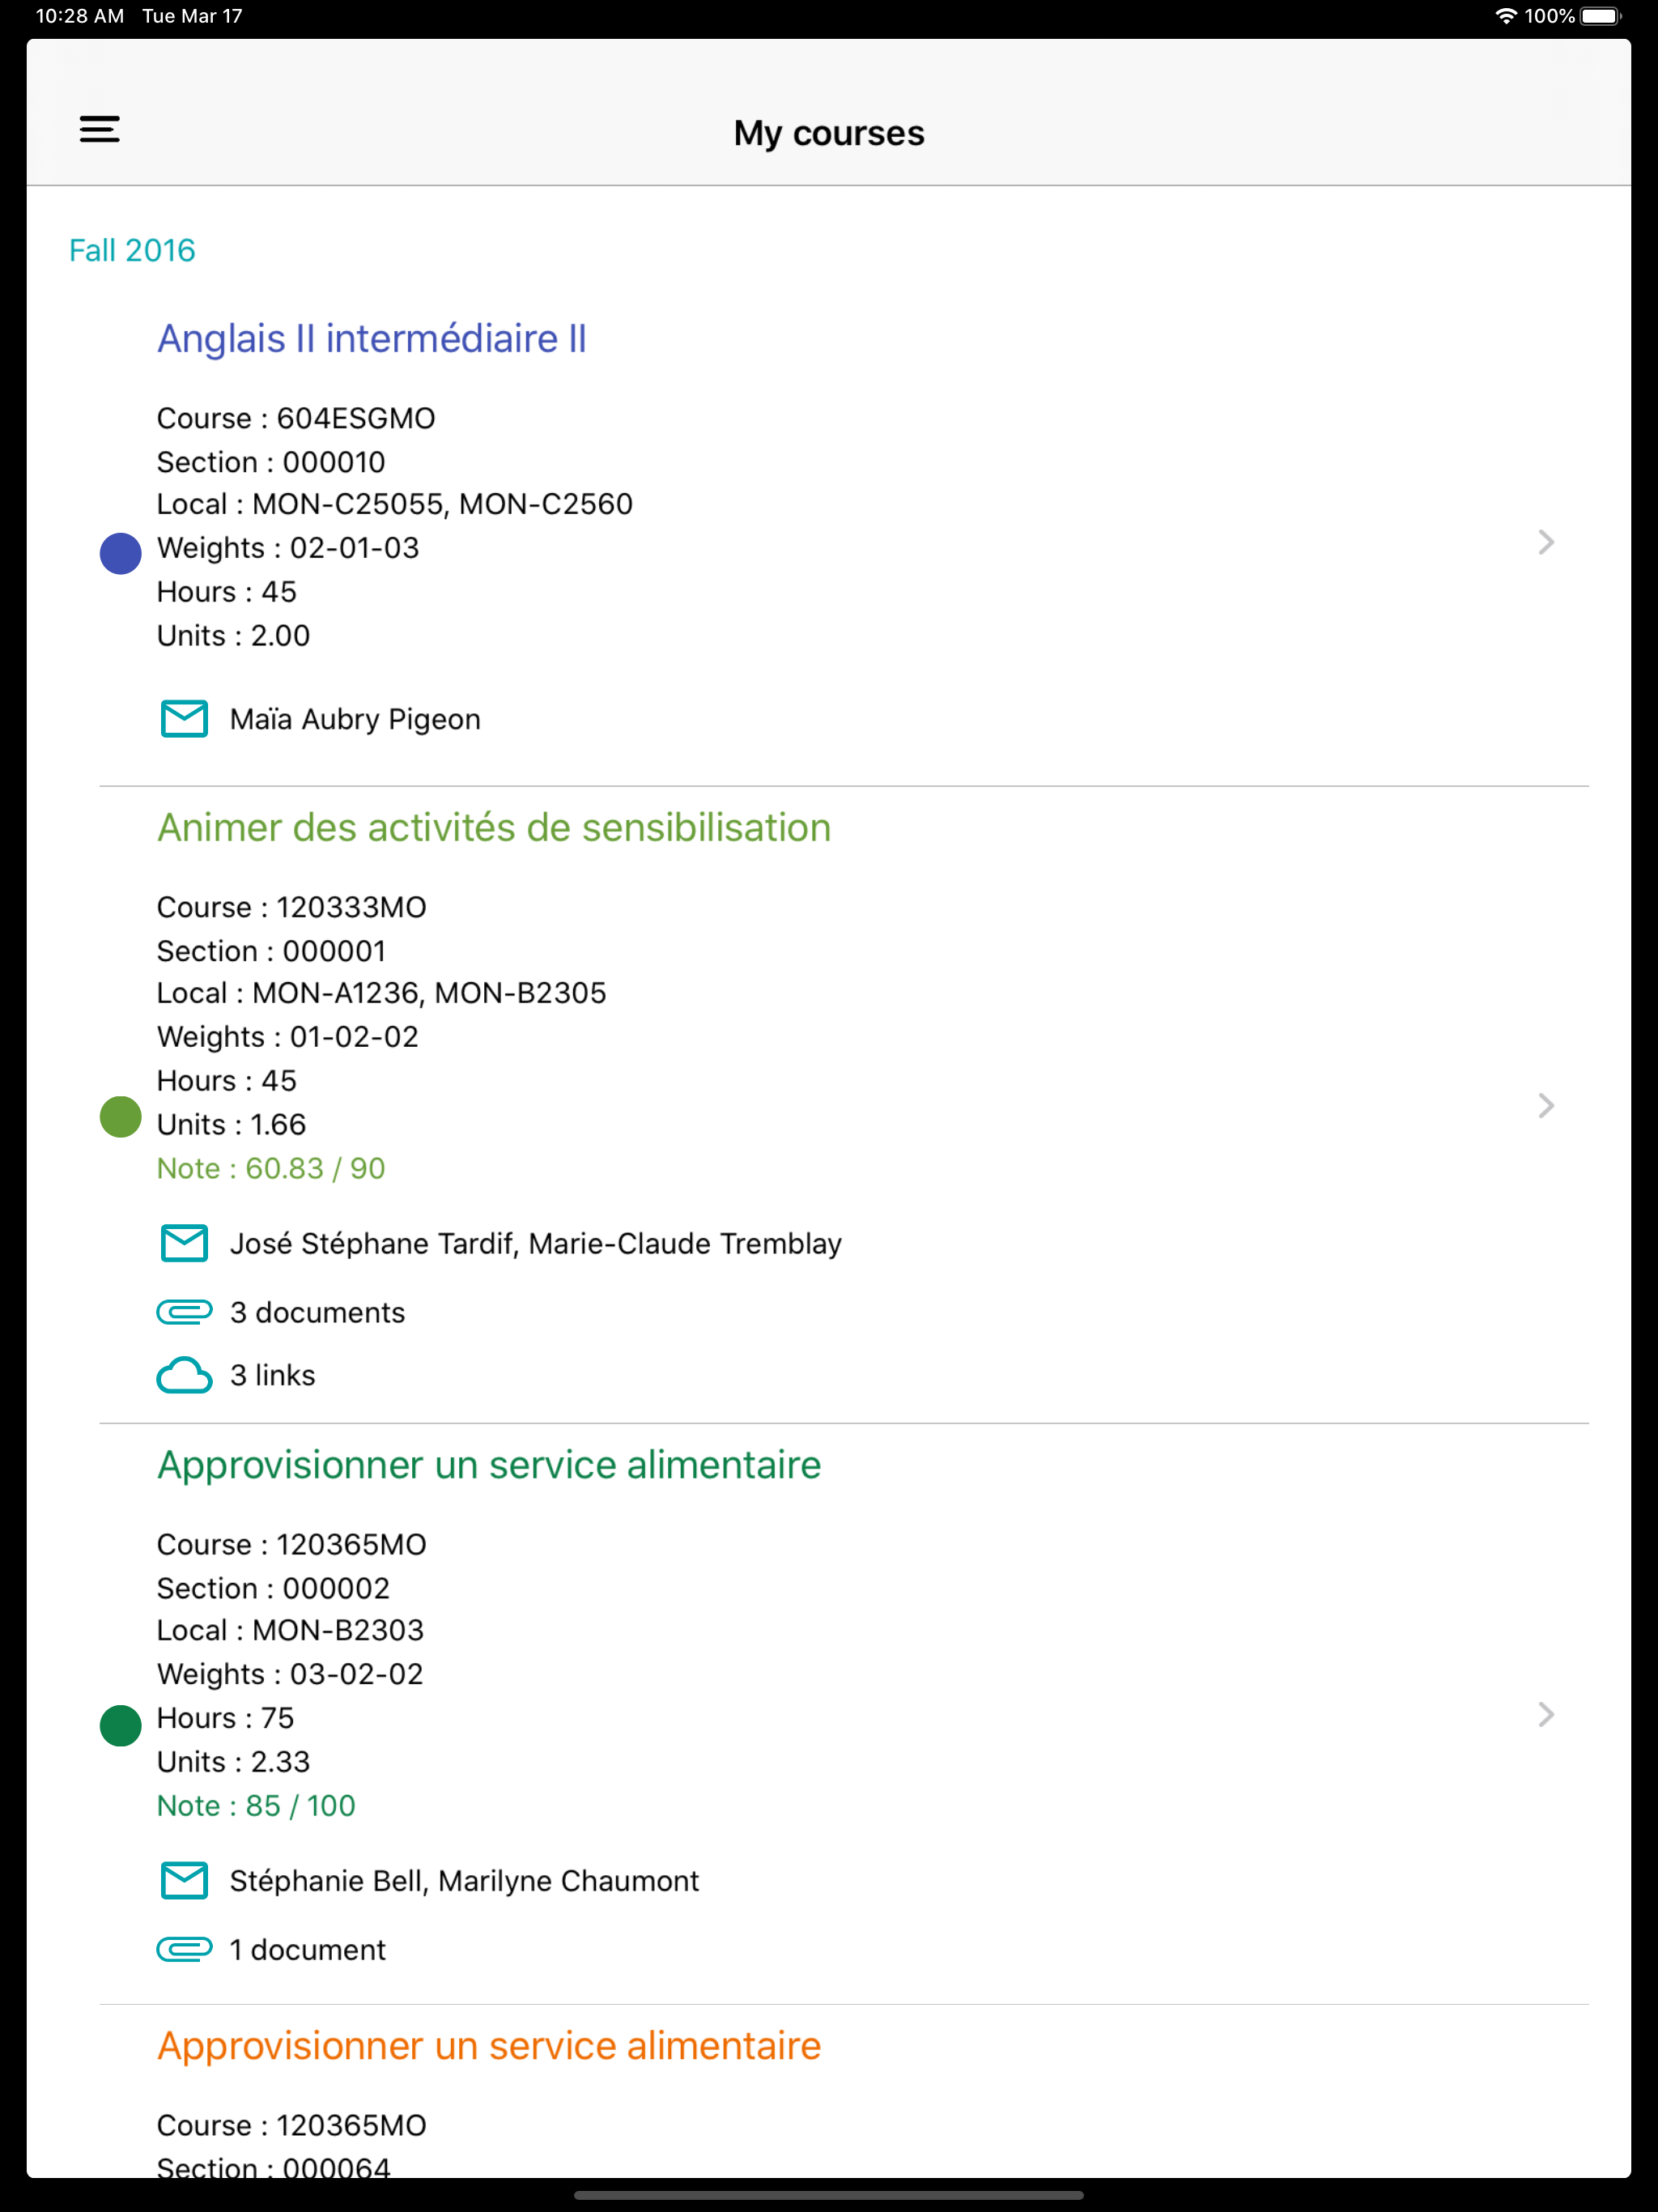
Task: Tap the dark green dot for Approvisionner
Action: (121, 1725)
